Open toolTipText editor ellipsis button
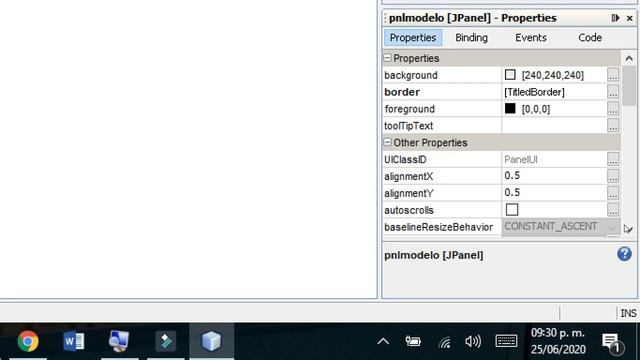The height and width of the screenshot is (360, 640). [613, 126]
